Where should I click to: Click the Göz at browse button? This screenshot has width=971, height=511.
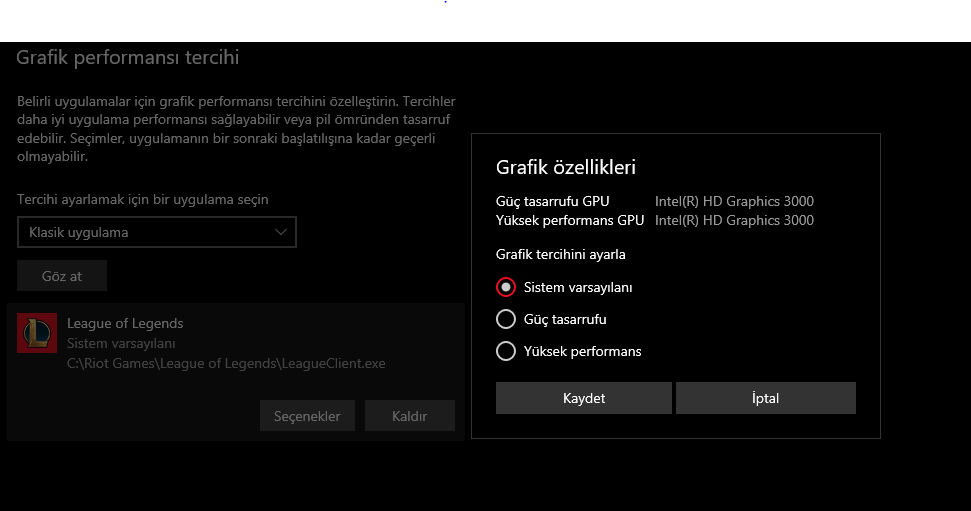pos(62,276)
